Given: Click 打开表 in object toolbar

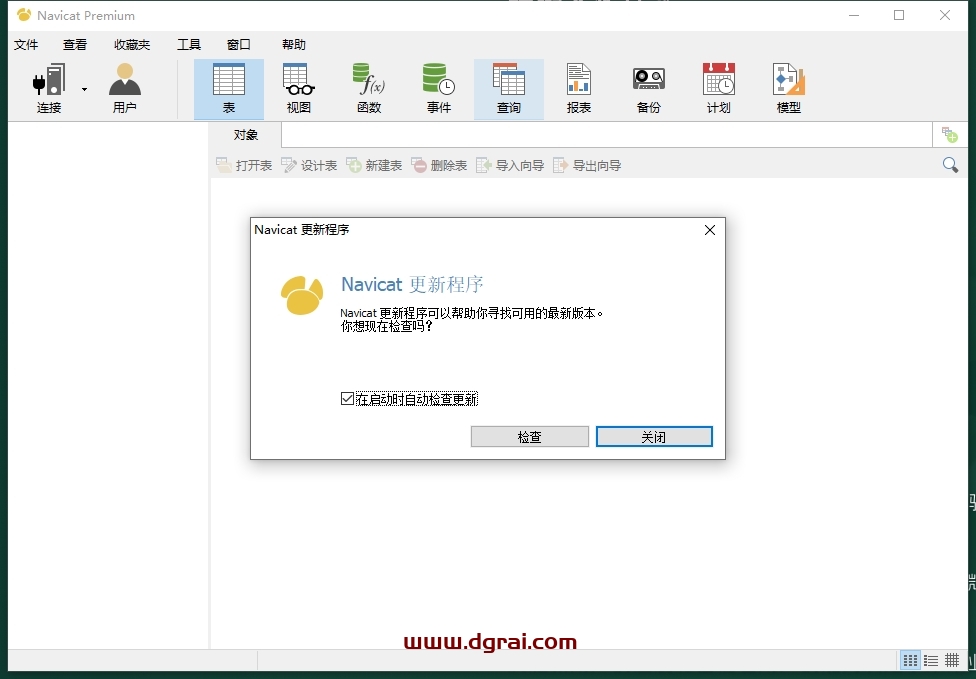Looking at the screenshot, I should [244, 166].
